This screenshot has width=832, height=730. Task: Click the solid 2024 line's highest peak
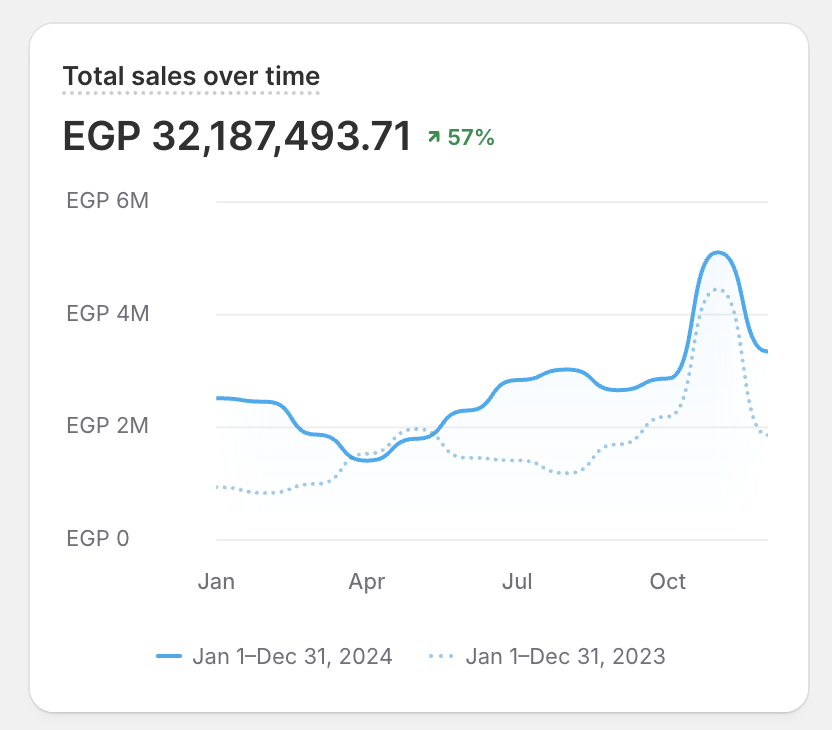(x=718, y=253)
